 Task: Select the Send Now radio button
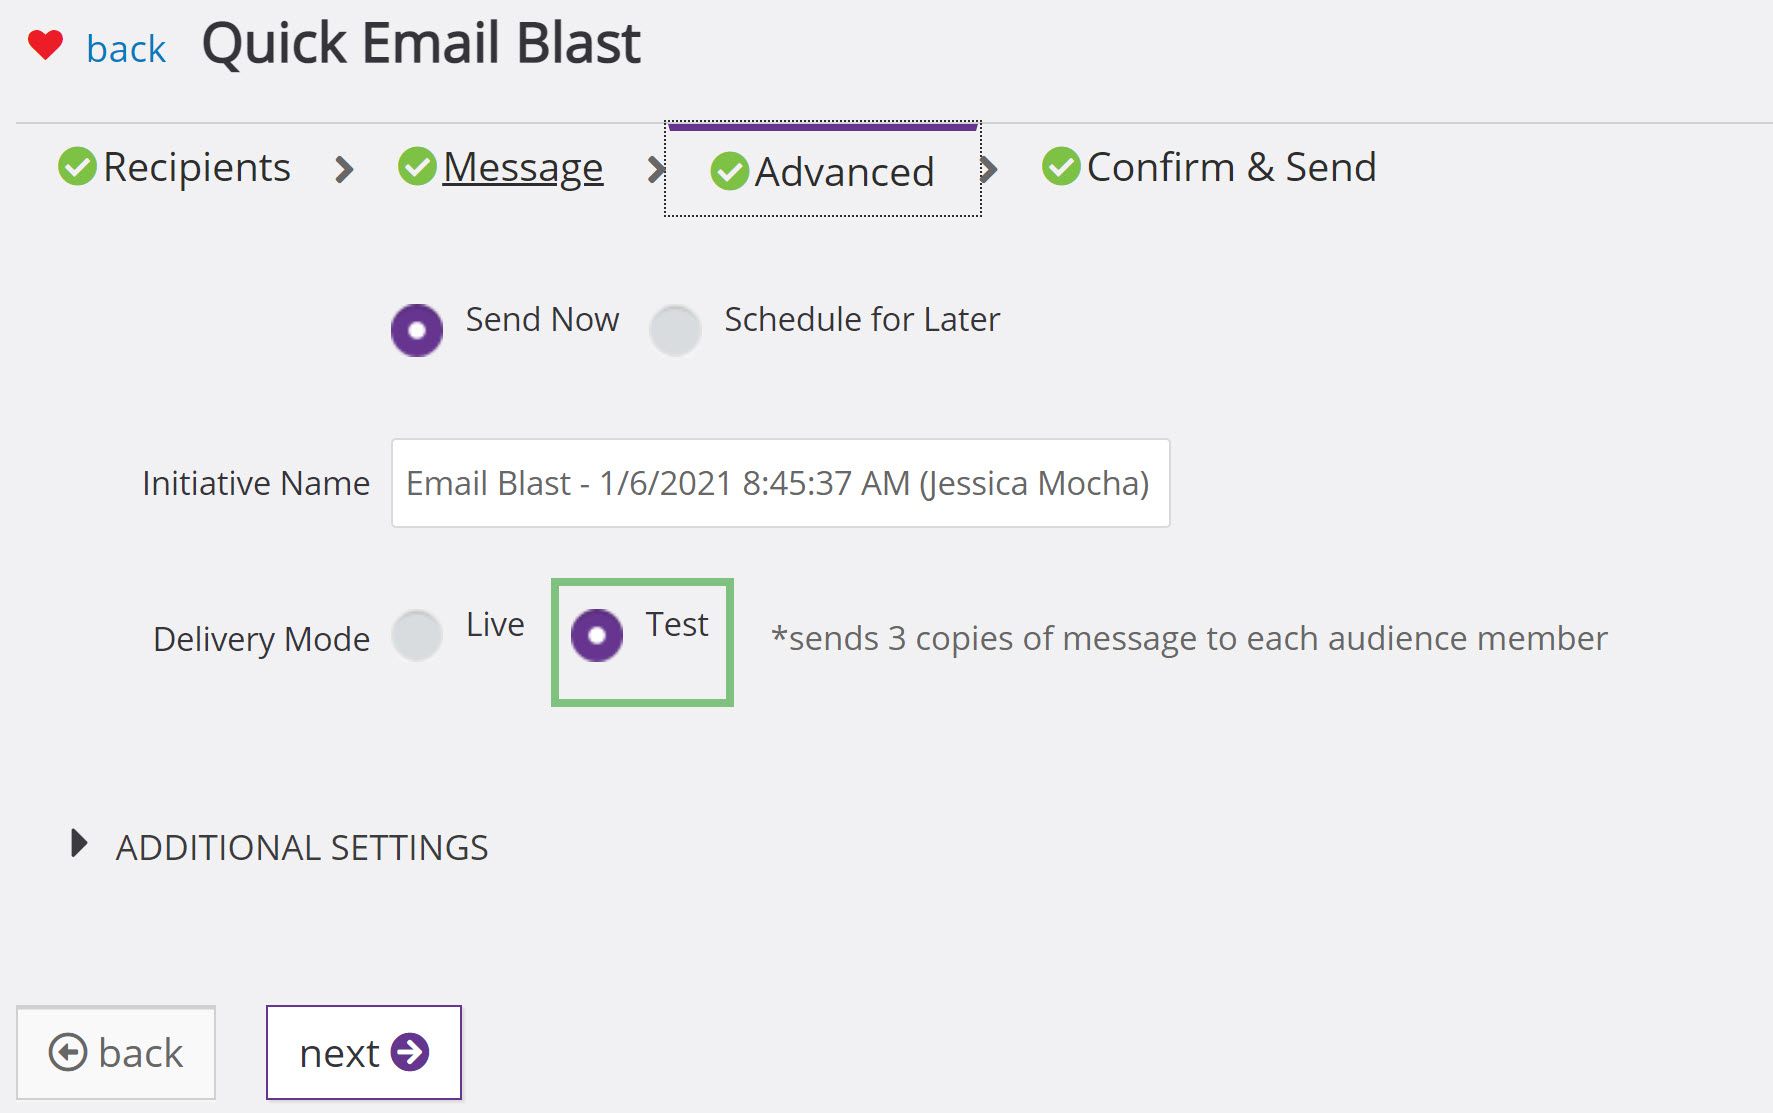coord(417,330)
